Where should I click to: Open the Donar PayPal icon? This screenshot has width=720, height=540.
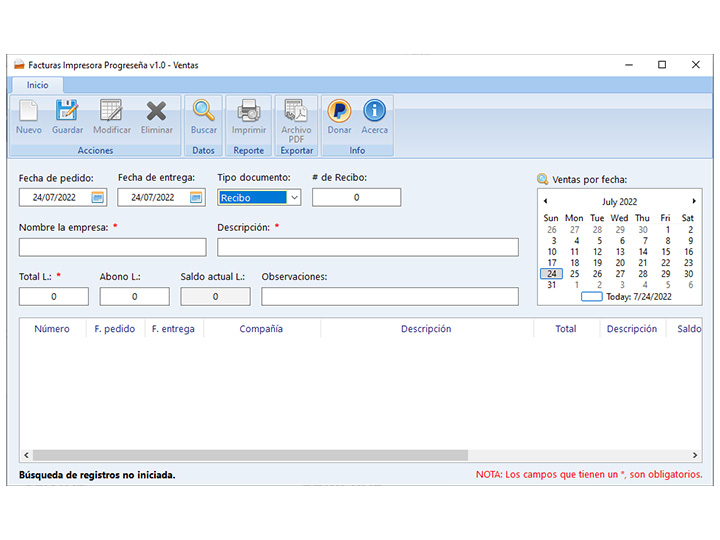click(339, 112)
